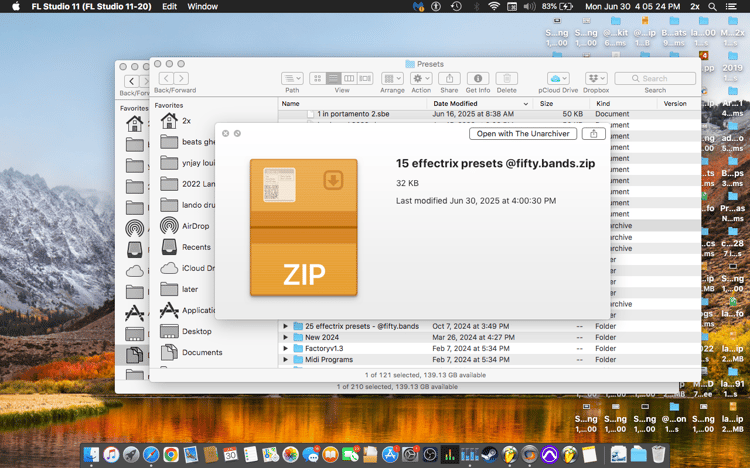Open App Store from the Dock
Viewport: 750px width, 468px height.
pos(390,454)
